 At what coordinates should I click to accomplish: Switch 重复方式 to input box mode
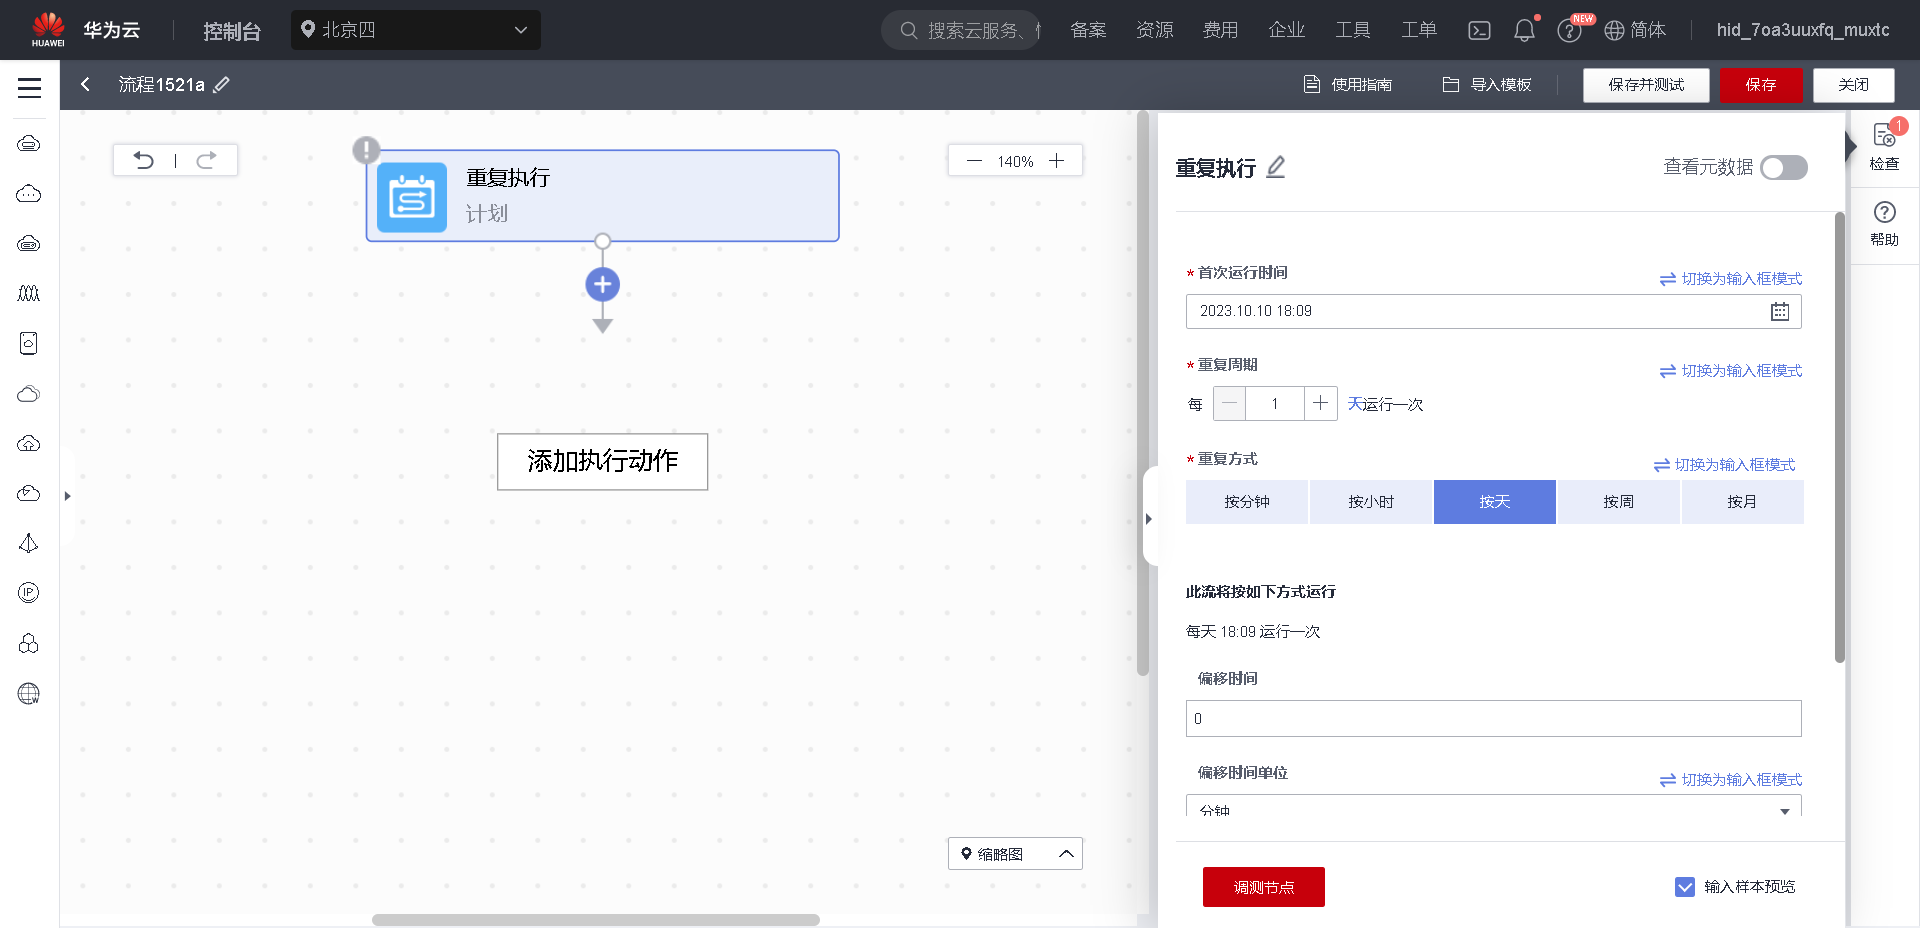tap(1724, 465)
